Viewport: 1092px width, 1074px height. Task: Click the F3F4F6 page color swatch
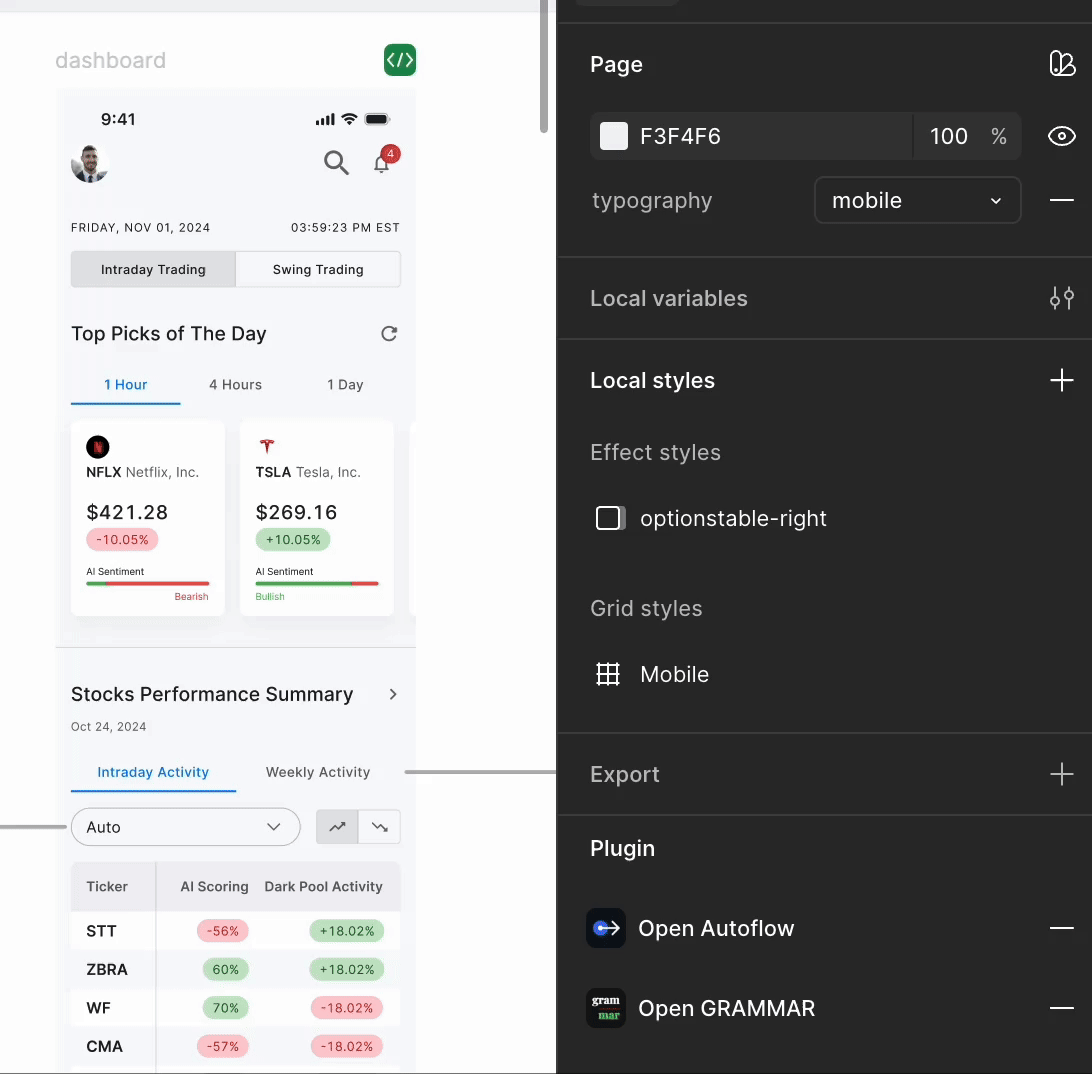point(614,136)
